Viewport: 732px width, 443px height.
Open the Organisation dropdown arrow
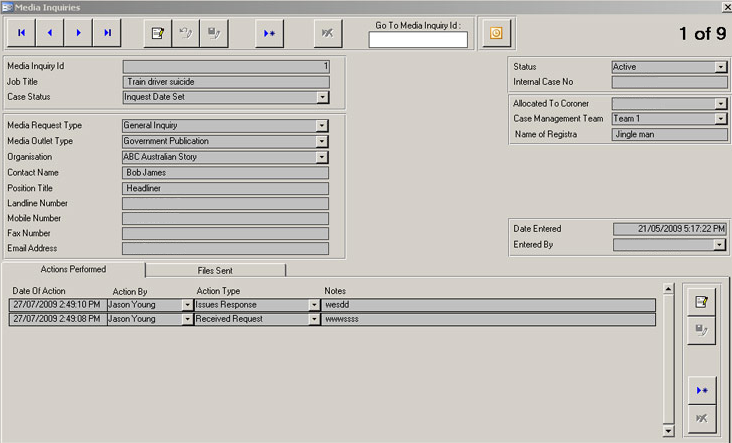[x=322, y=157]
